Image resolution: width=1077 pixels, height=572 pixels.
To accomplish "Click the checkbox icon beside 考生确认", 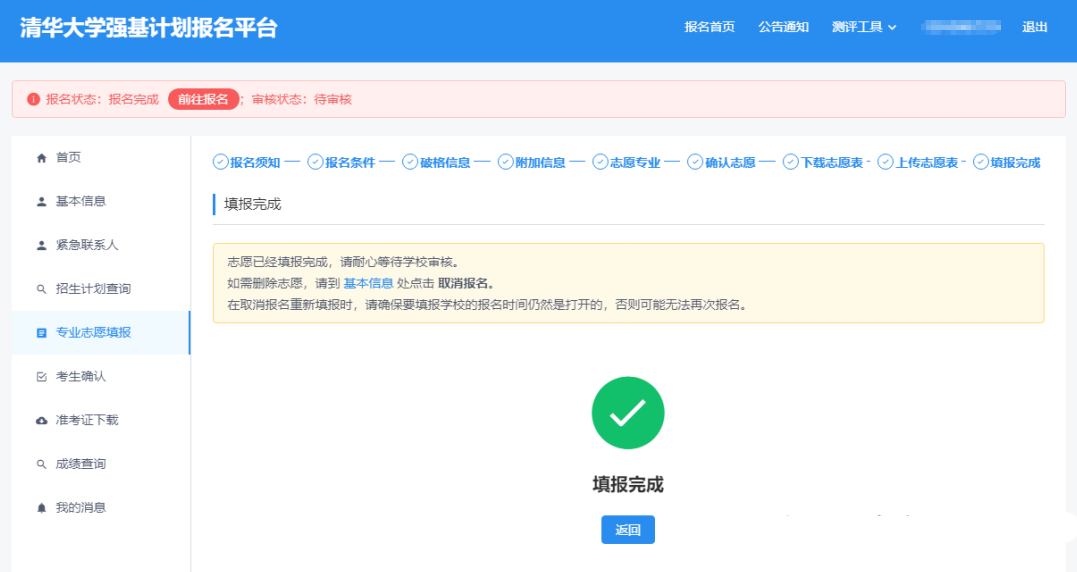I will 41,376.
